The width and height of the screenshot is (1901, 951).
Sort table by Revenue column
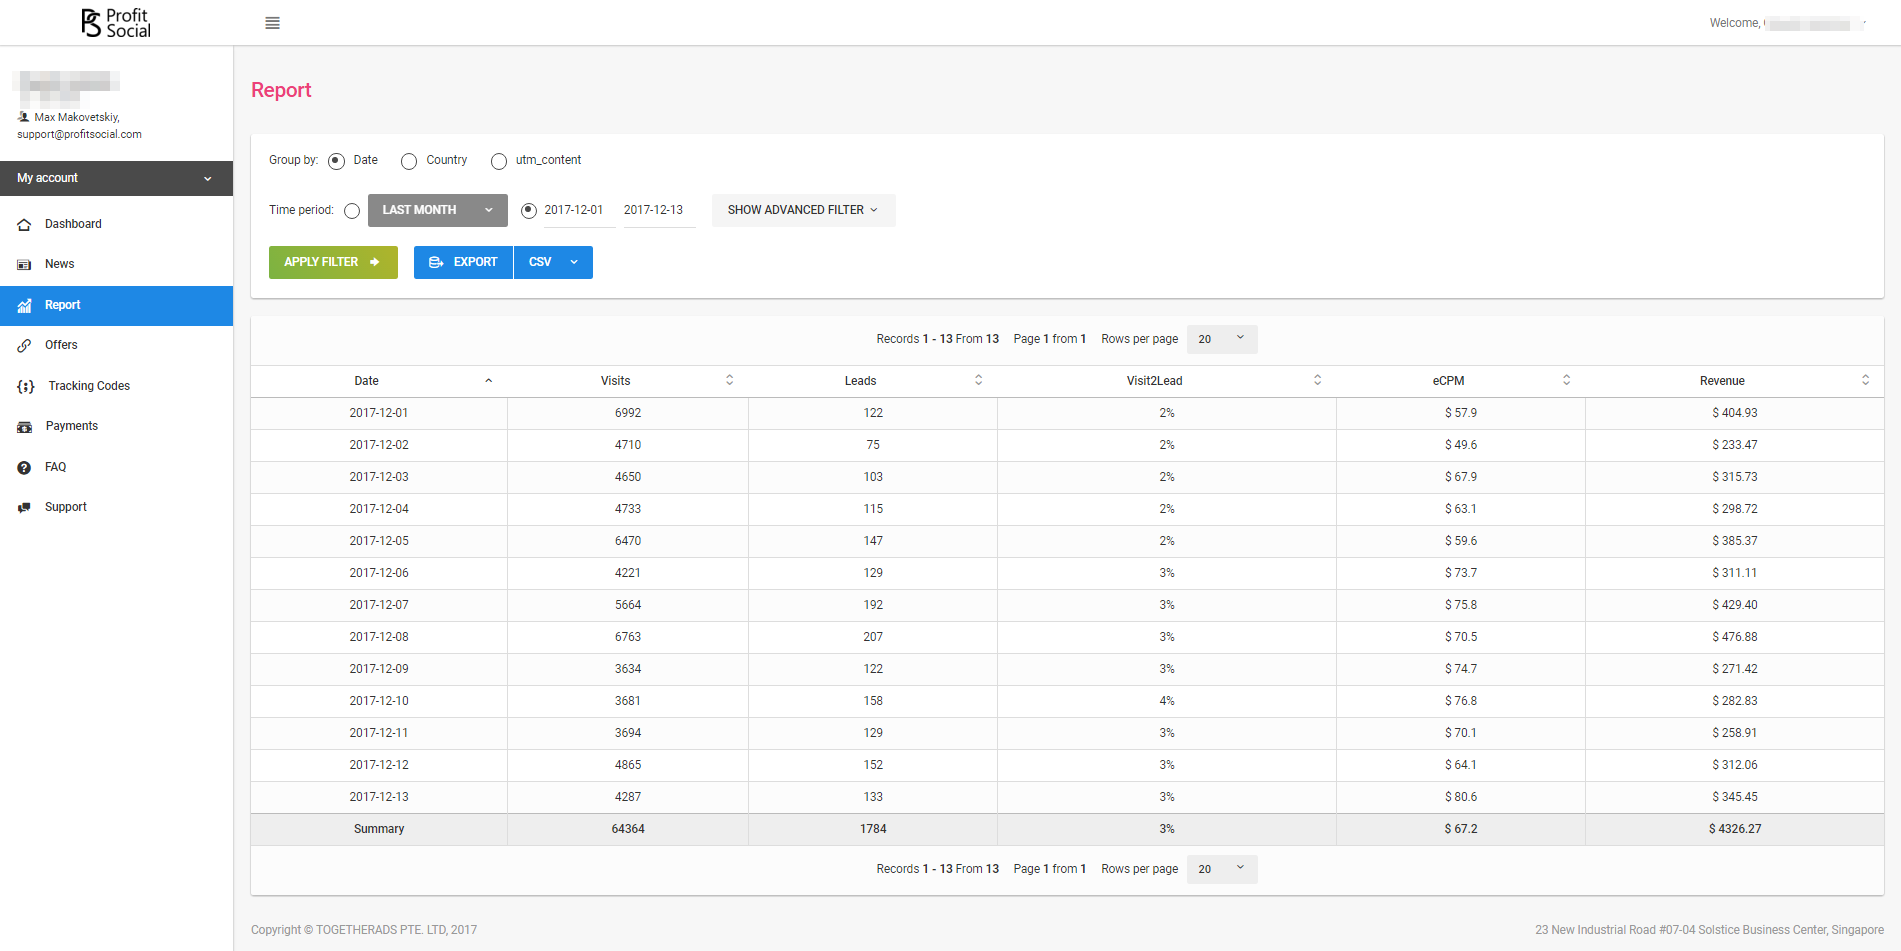click(x=1722, y=381)
